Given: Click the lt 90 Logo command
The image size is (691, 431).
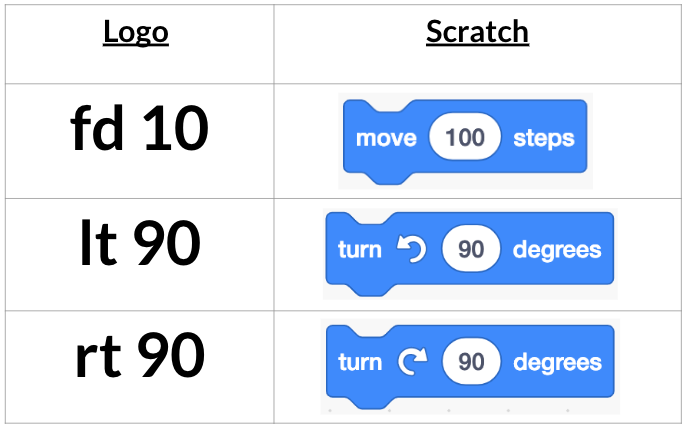Looking at the screenshot, I should pos(140,243).
